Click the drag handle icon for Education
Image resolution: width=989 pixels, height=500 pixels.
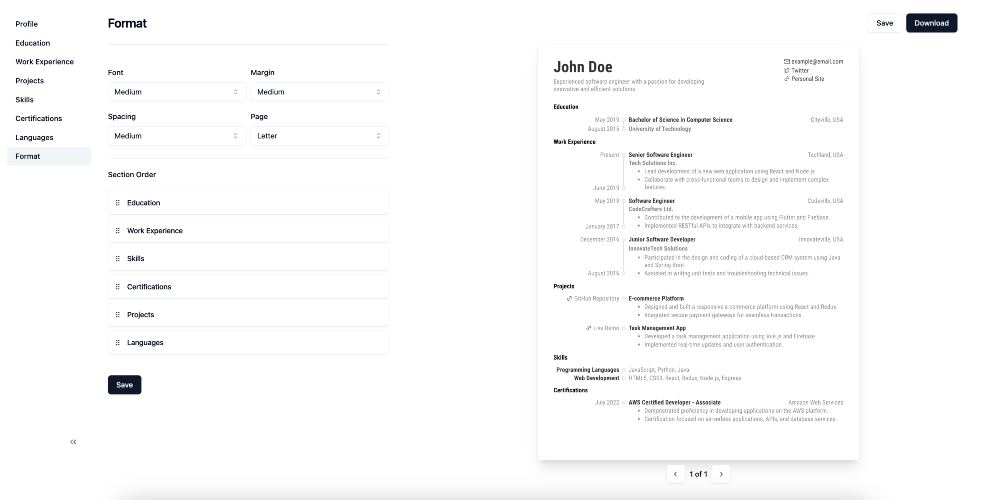pos(117,203)
